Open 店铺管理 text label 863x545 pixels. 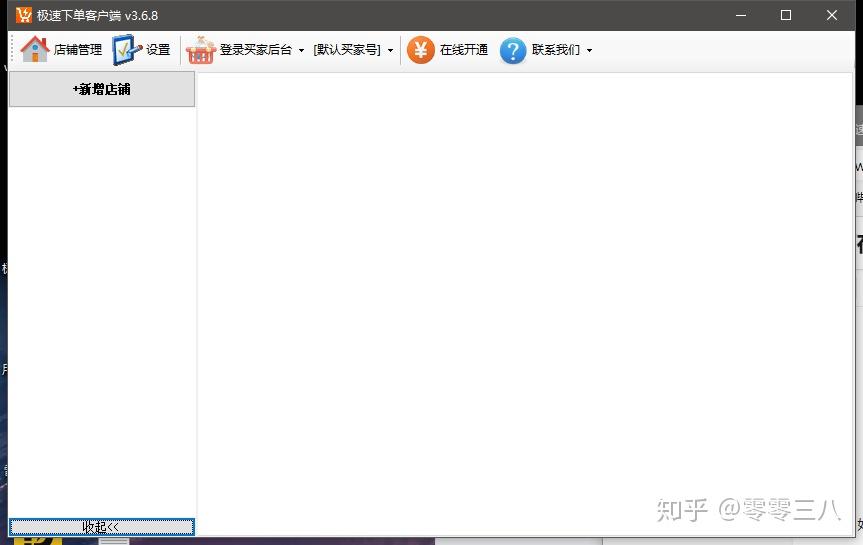coord(78,50)
